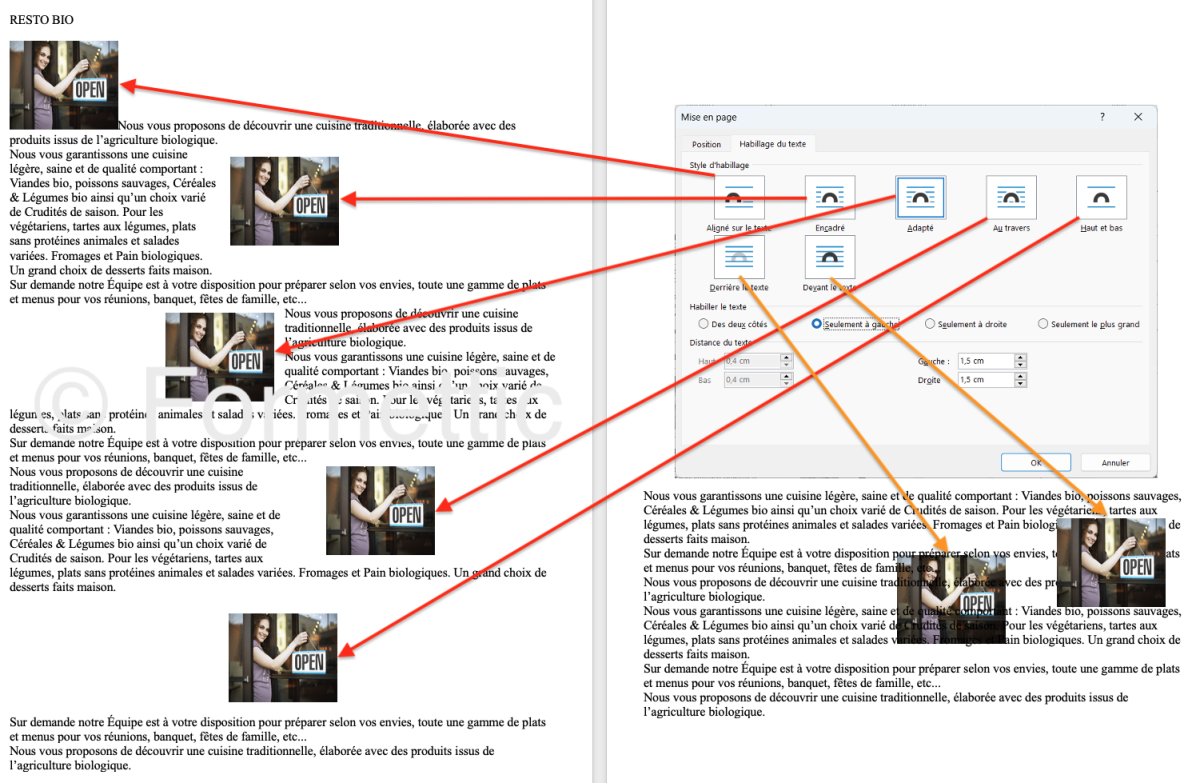1200x783 pixels.
Task: Increase the Gauche distance with up arrow
Action: pyautogui.click(x=1019, y=357)
